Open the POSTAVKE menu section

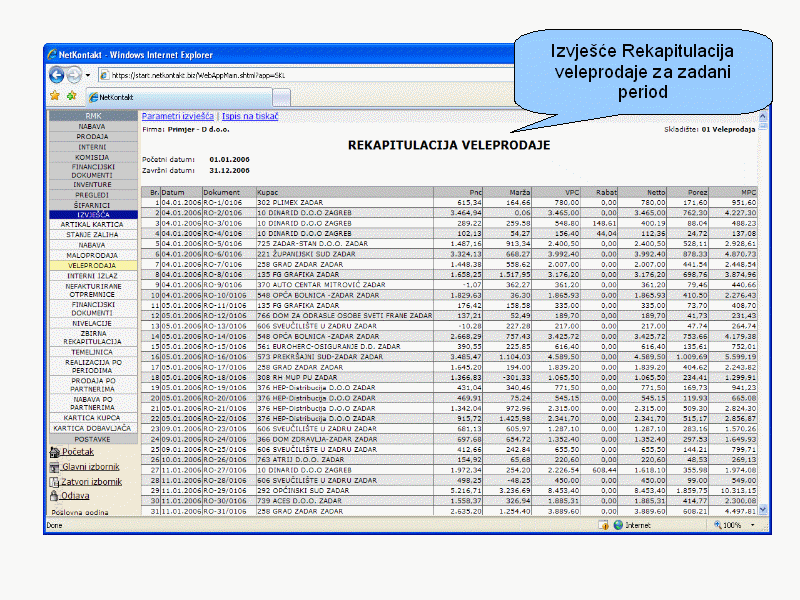click(92, 439)
